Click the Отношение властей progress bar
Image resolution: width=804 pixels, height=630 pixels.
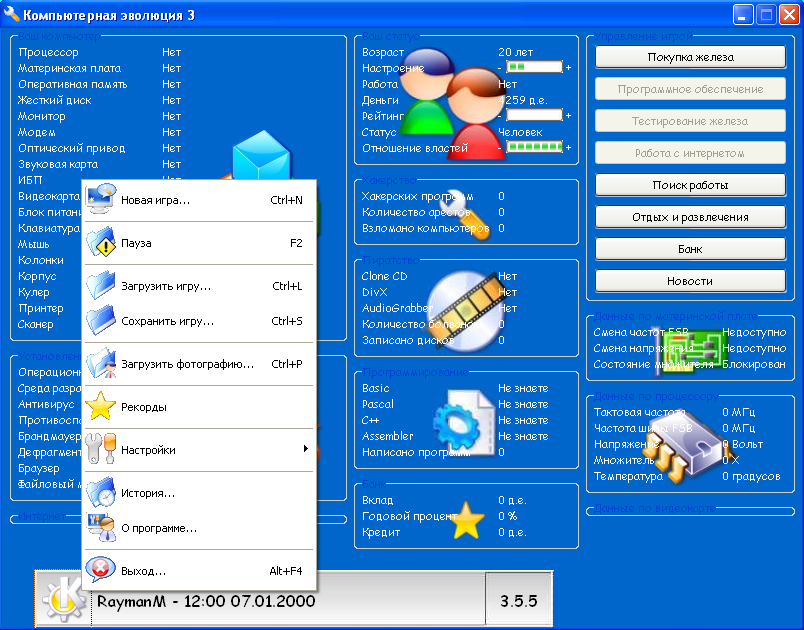534,148
